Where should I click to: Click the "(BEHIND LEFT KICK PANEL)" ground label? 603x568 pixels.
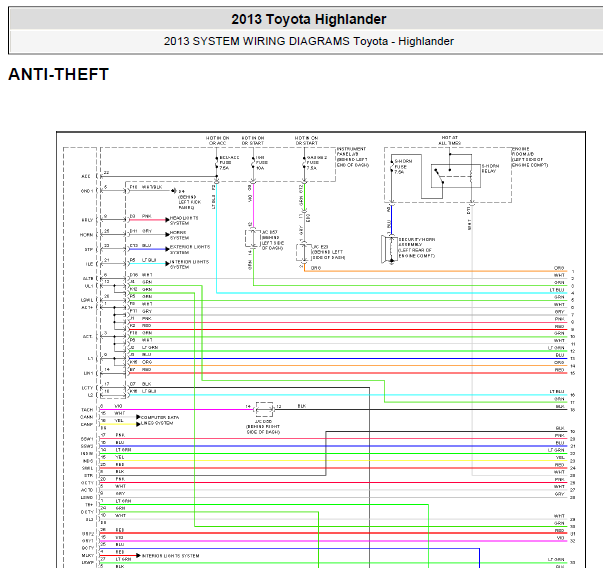click(189, 202)
